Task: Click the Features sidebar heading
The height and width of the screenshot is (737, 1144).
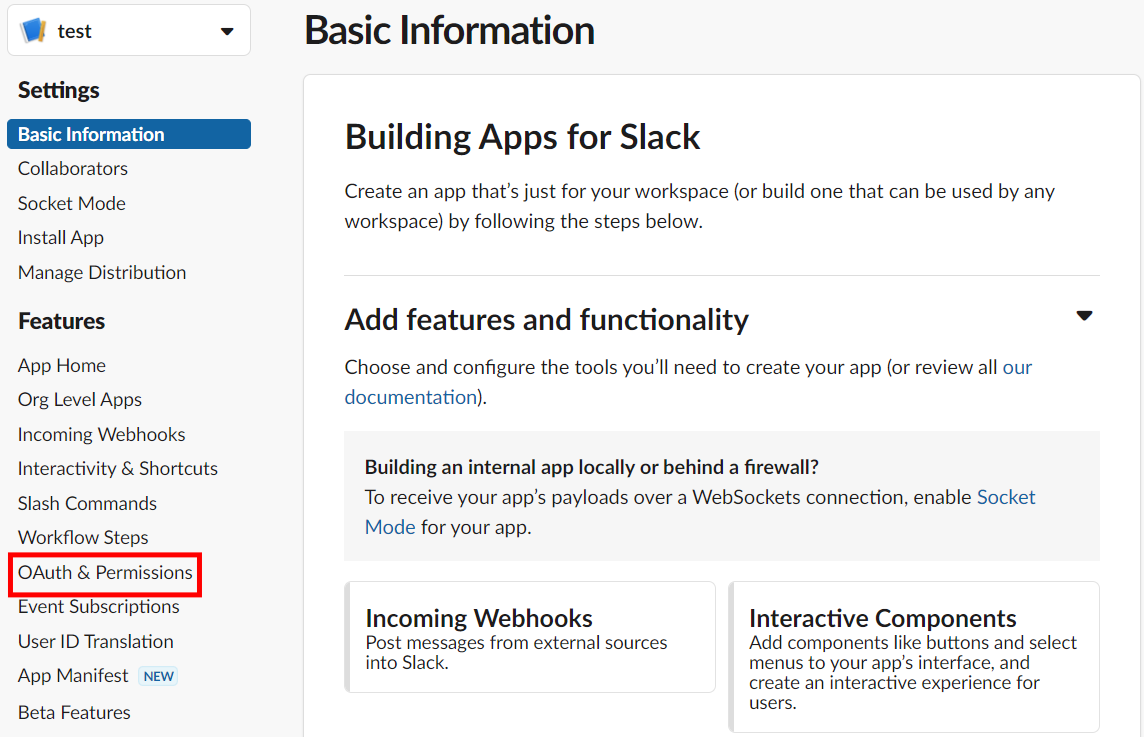Action: pos(61,321)
